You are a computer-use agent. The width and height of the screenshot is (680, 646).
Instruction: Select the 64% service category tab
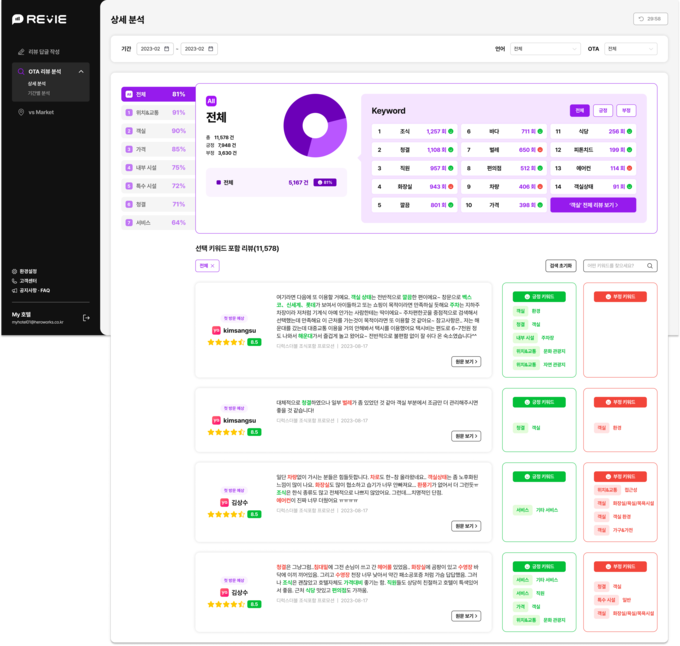157,223
